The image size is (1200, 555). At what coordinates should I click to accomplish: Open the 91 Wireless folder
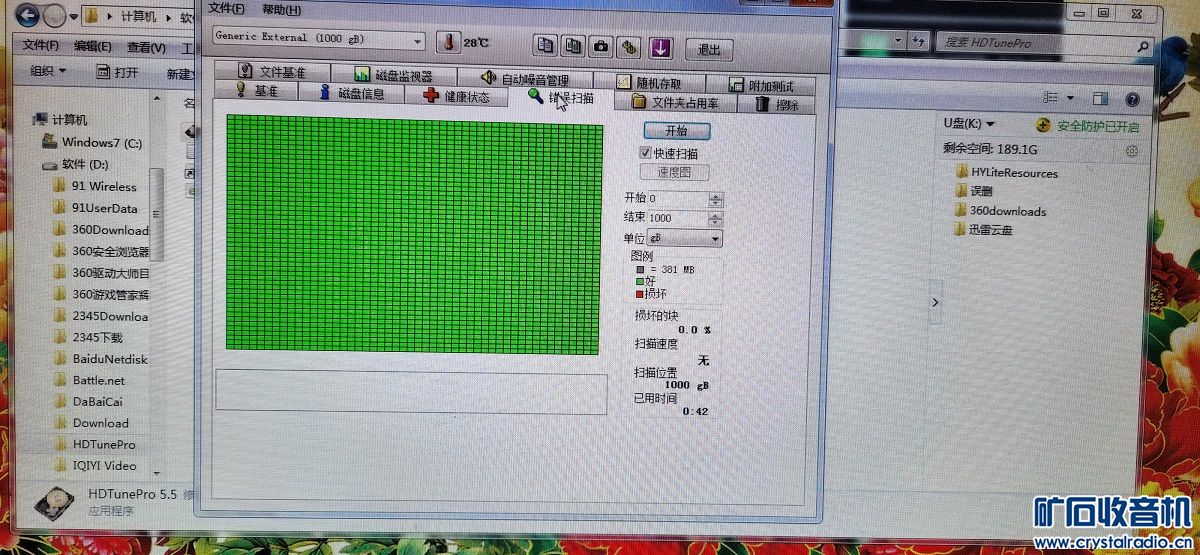click(95, 186)
